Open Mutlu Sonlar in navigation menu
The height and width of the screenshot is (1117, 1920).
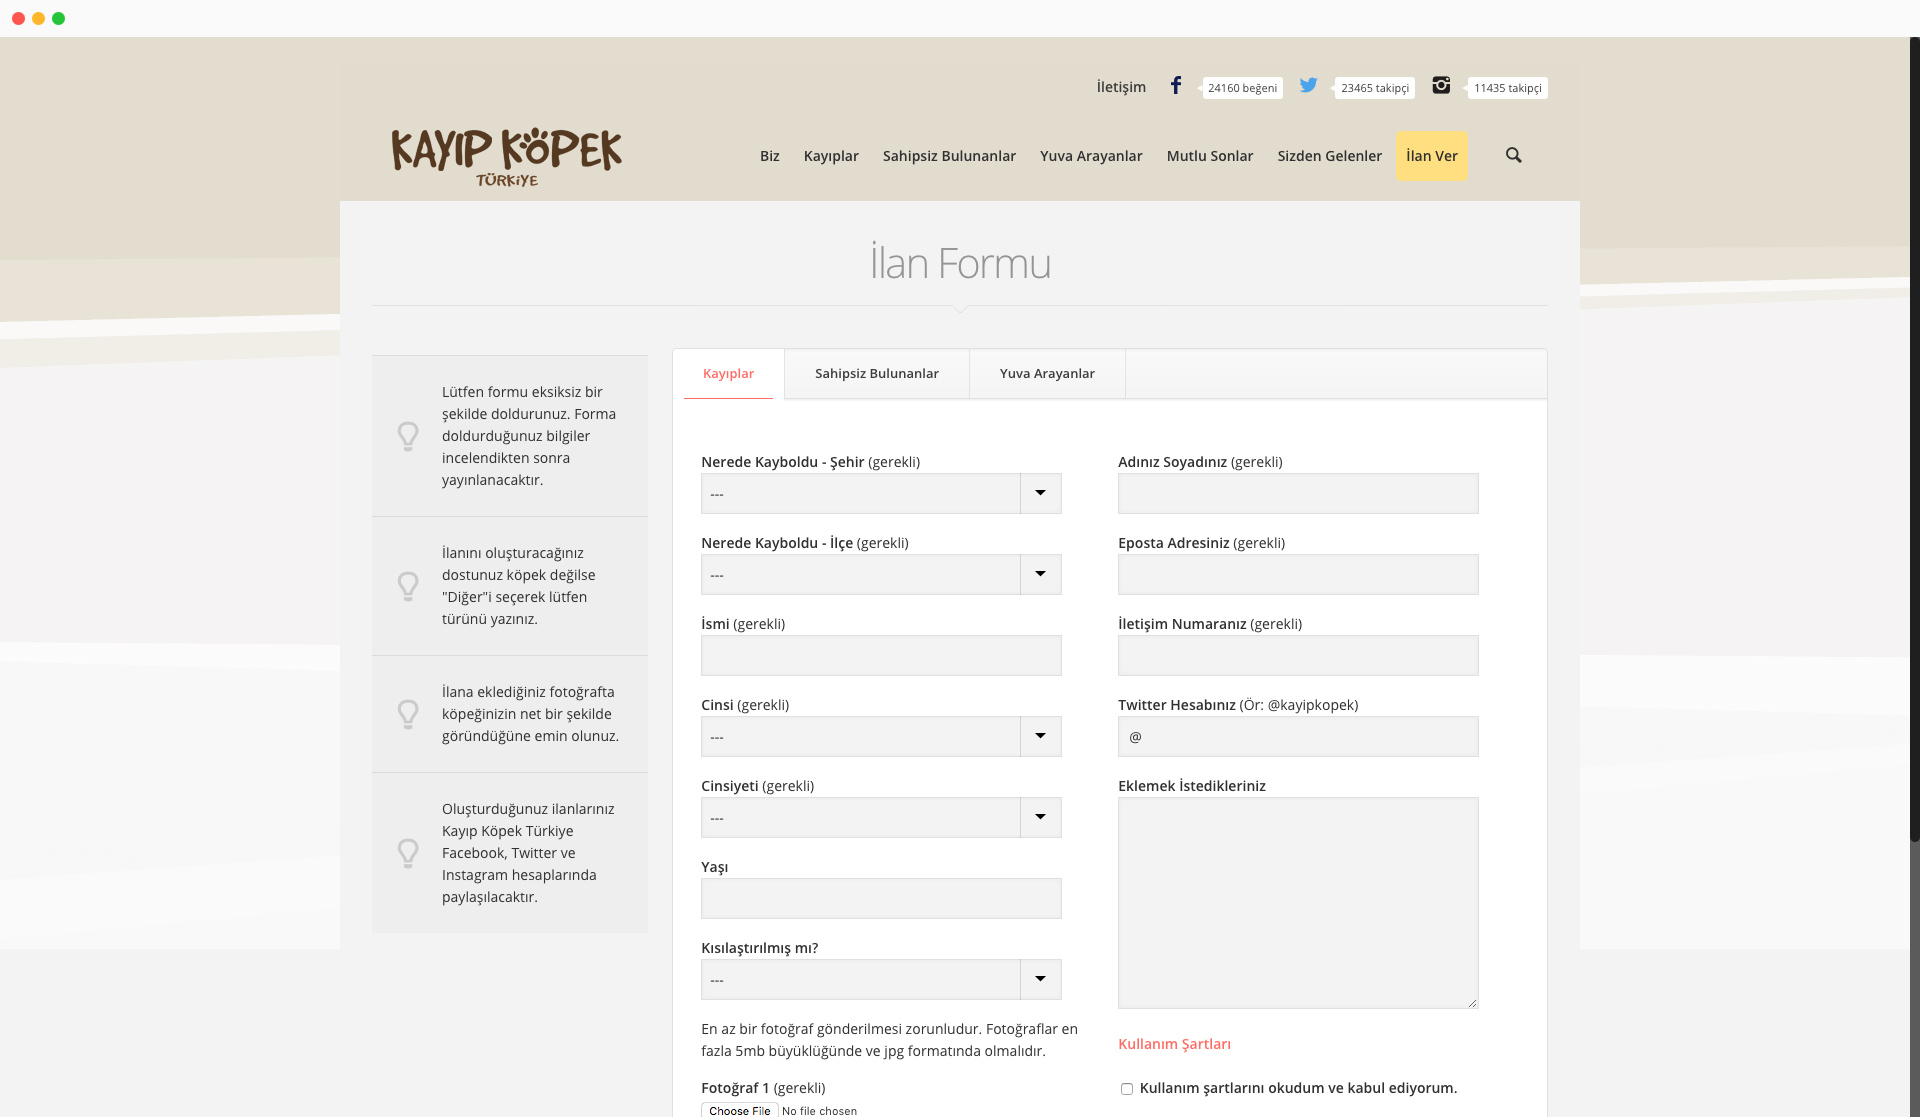(x=1209, y=156)
